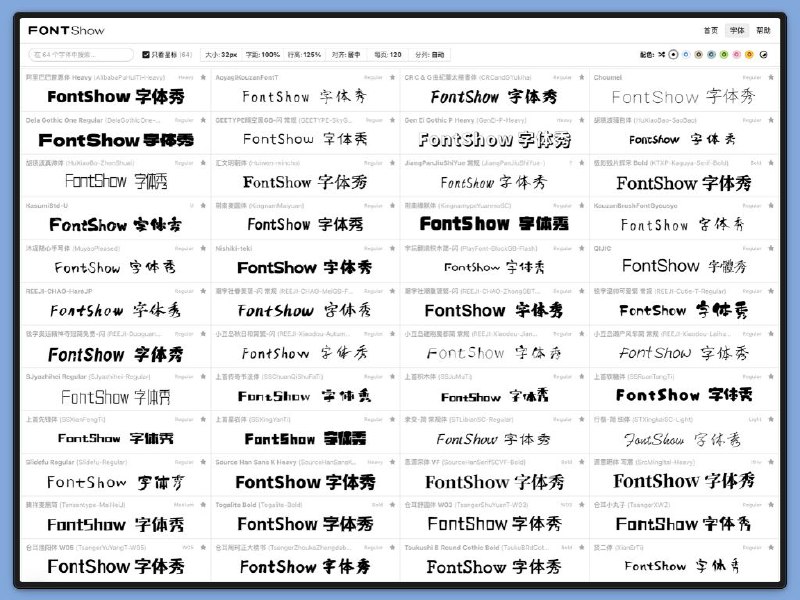The width and height of the screenshot is (800, 600).
Task: Toggle star on Togalite Bold font
Action: (x=392, y=505)
